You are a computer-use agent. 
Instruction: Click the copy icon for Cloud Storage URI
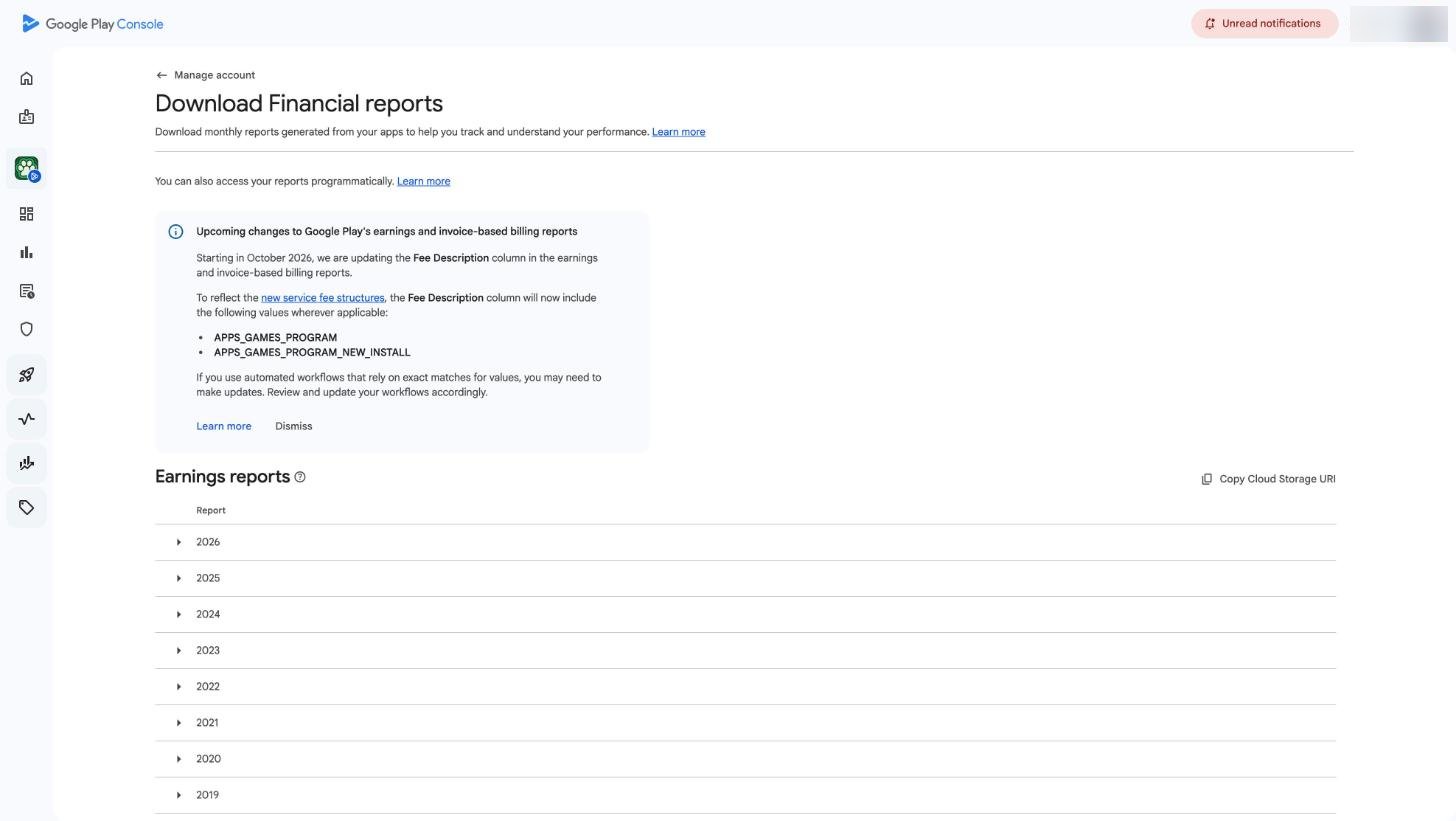1207,479
